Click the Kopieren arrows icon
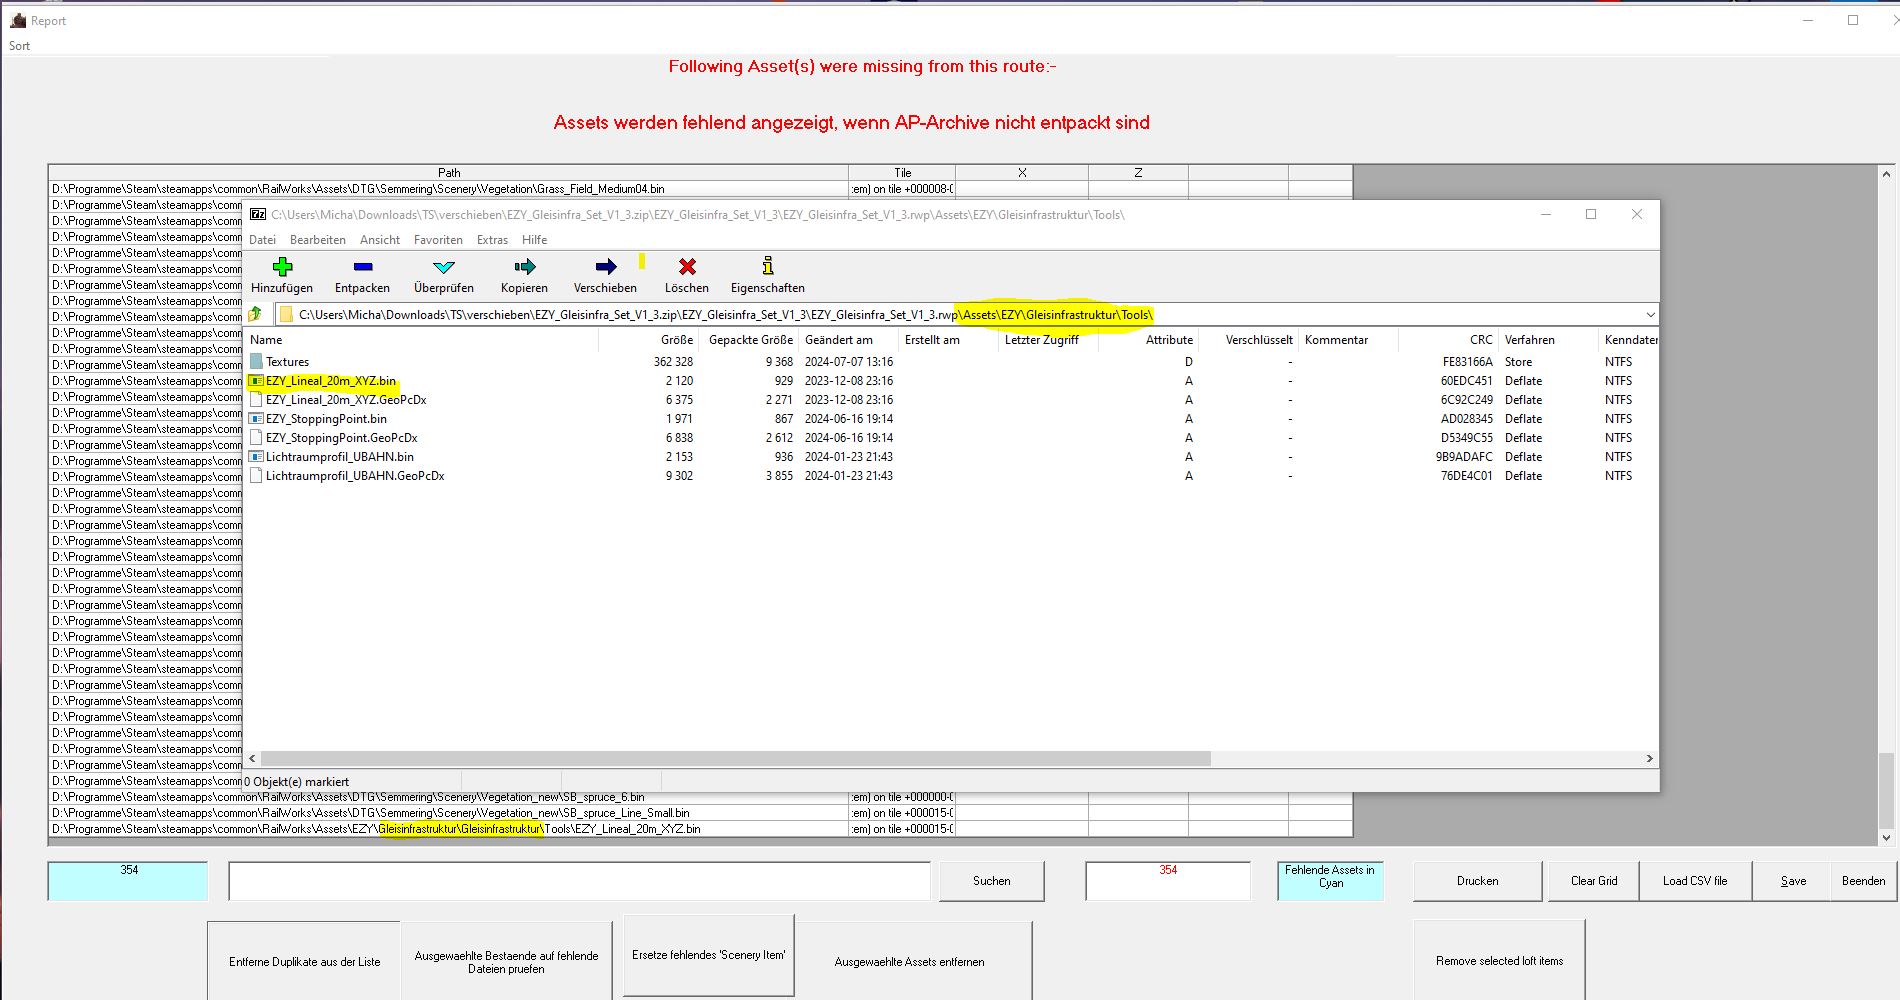Viewport: 1900px width, 1000px height. click(524, 267)
